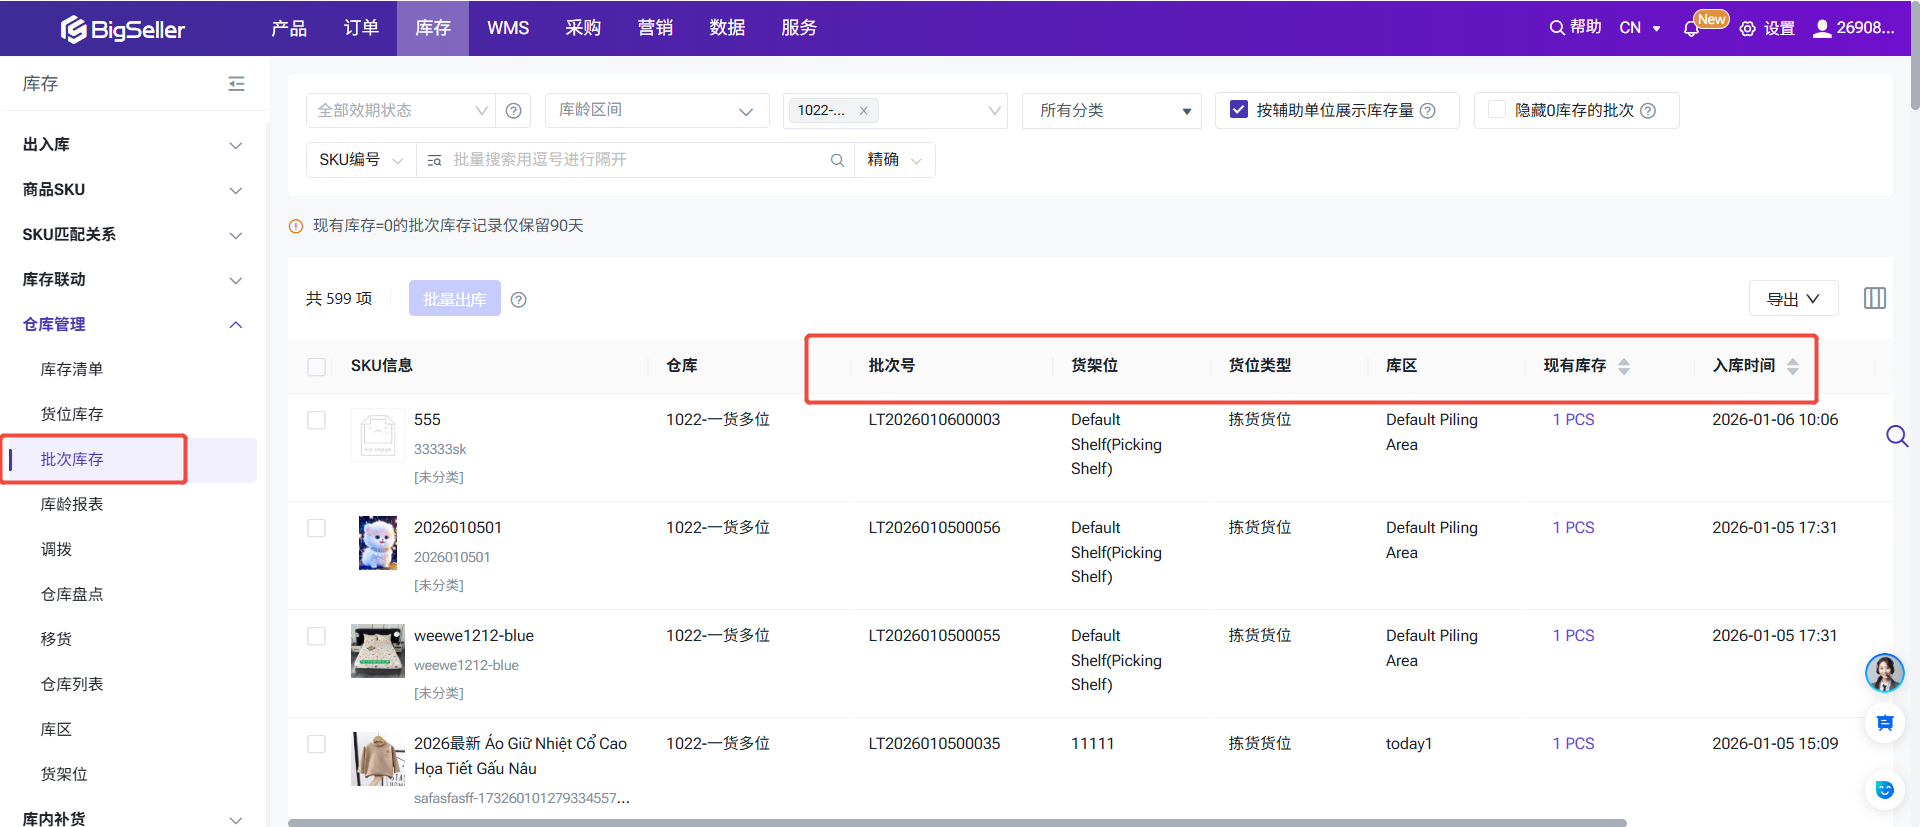Click the notification bell icon
This screenshot has width=1920, height=827.
[1691, 29]
